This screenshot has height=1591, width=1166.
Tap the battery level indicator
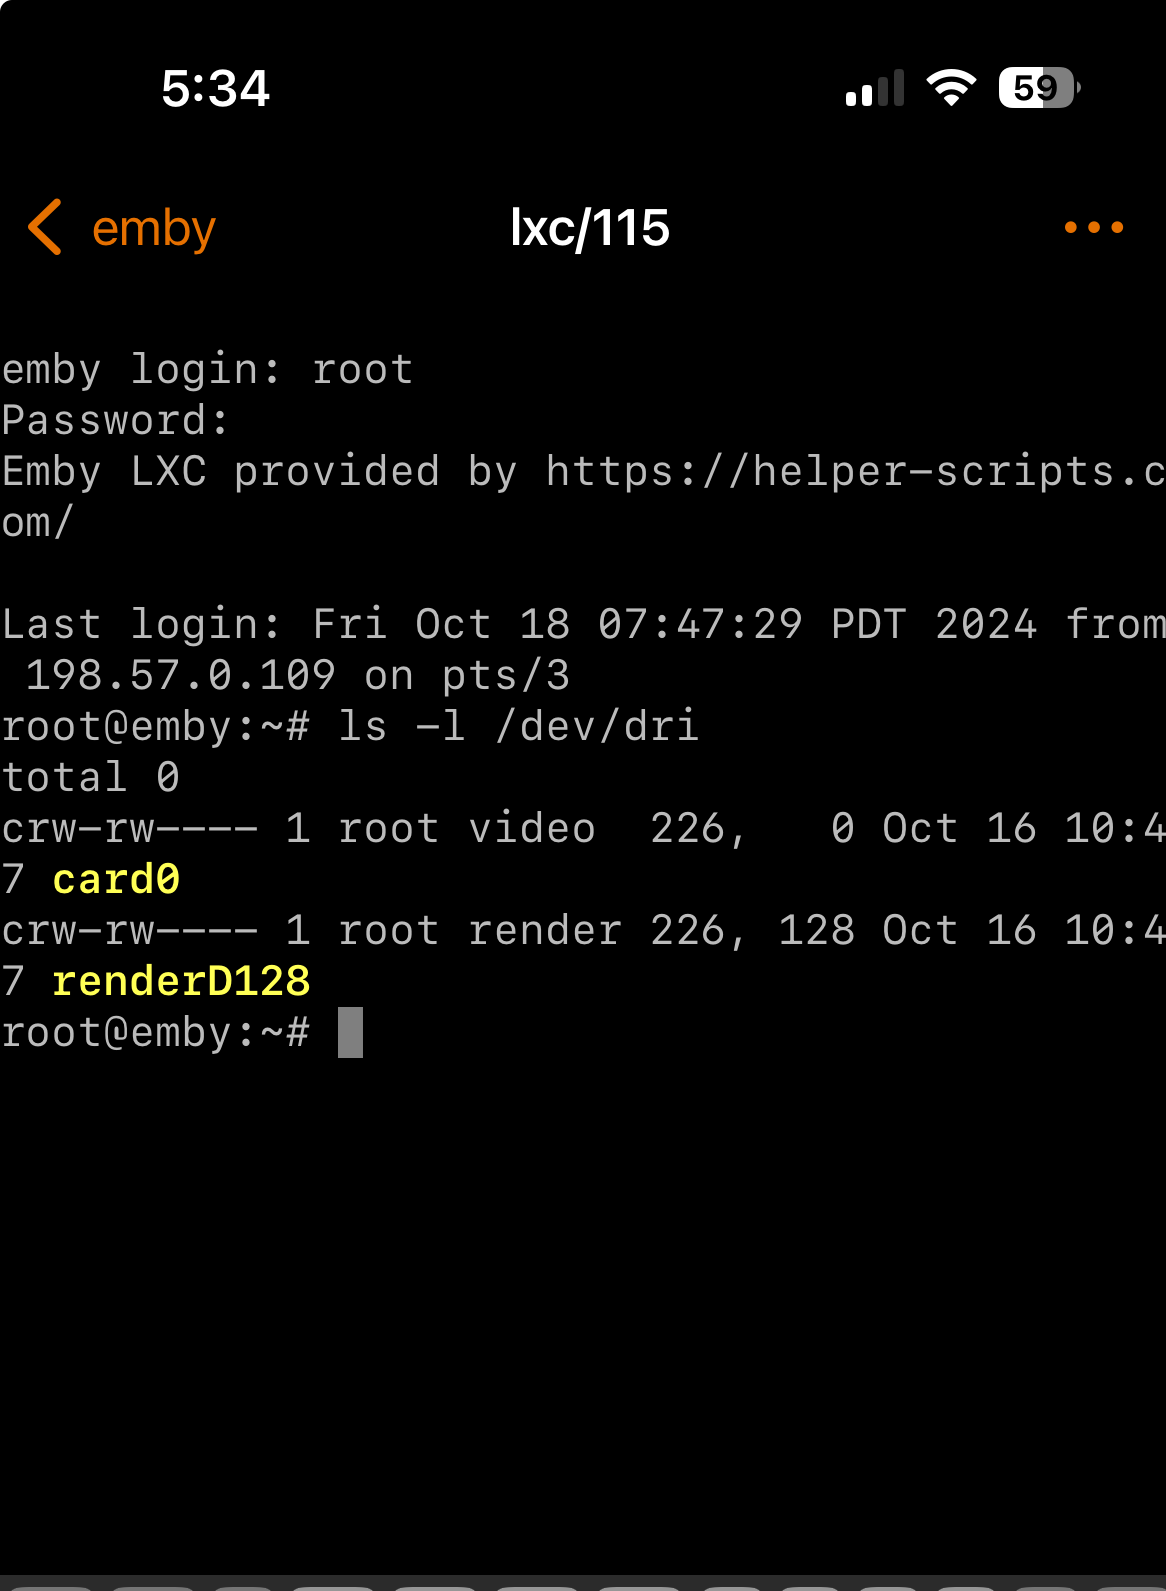pyautogui.click(x=1035, y=88)
